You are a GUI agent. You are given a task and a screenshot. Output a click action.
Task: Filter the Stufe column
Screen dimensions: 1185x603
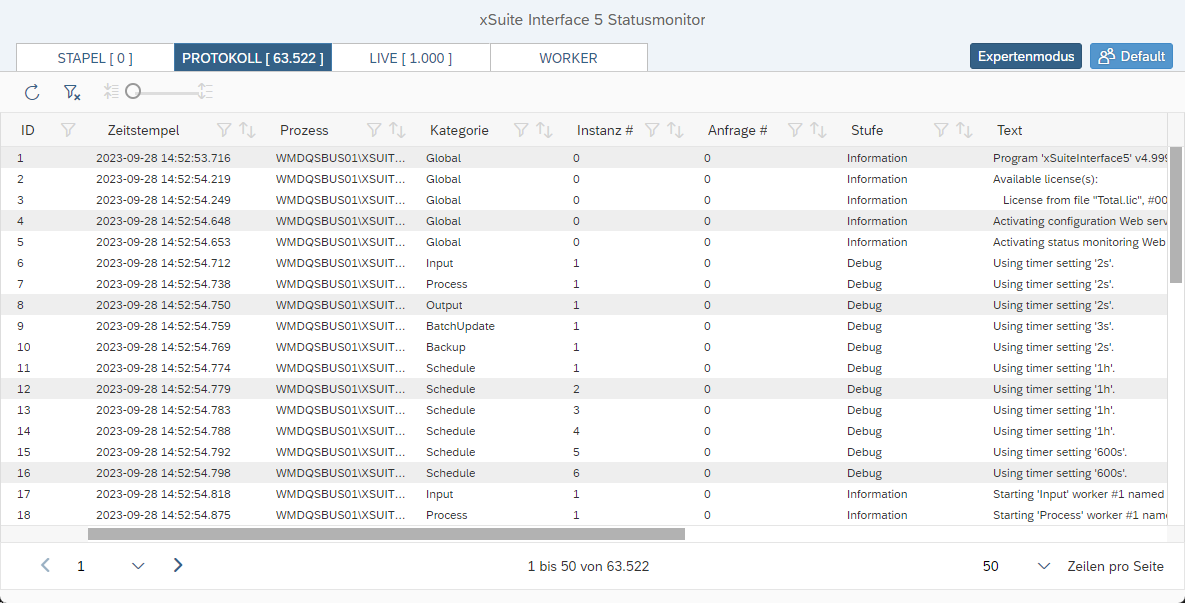pyautogui.click(x=940, y=129)
